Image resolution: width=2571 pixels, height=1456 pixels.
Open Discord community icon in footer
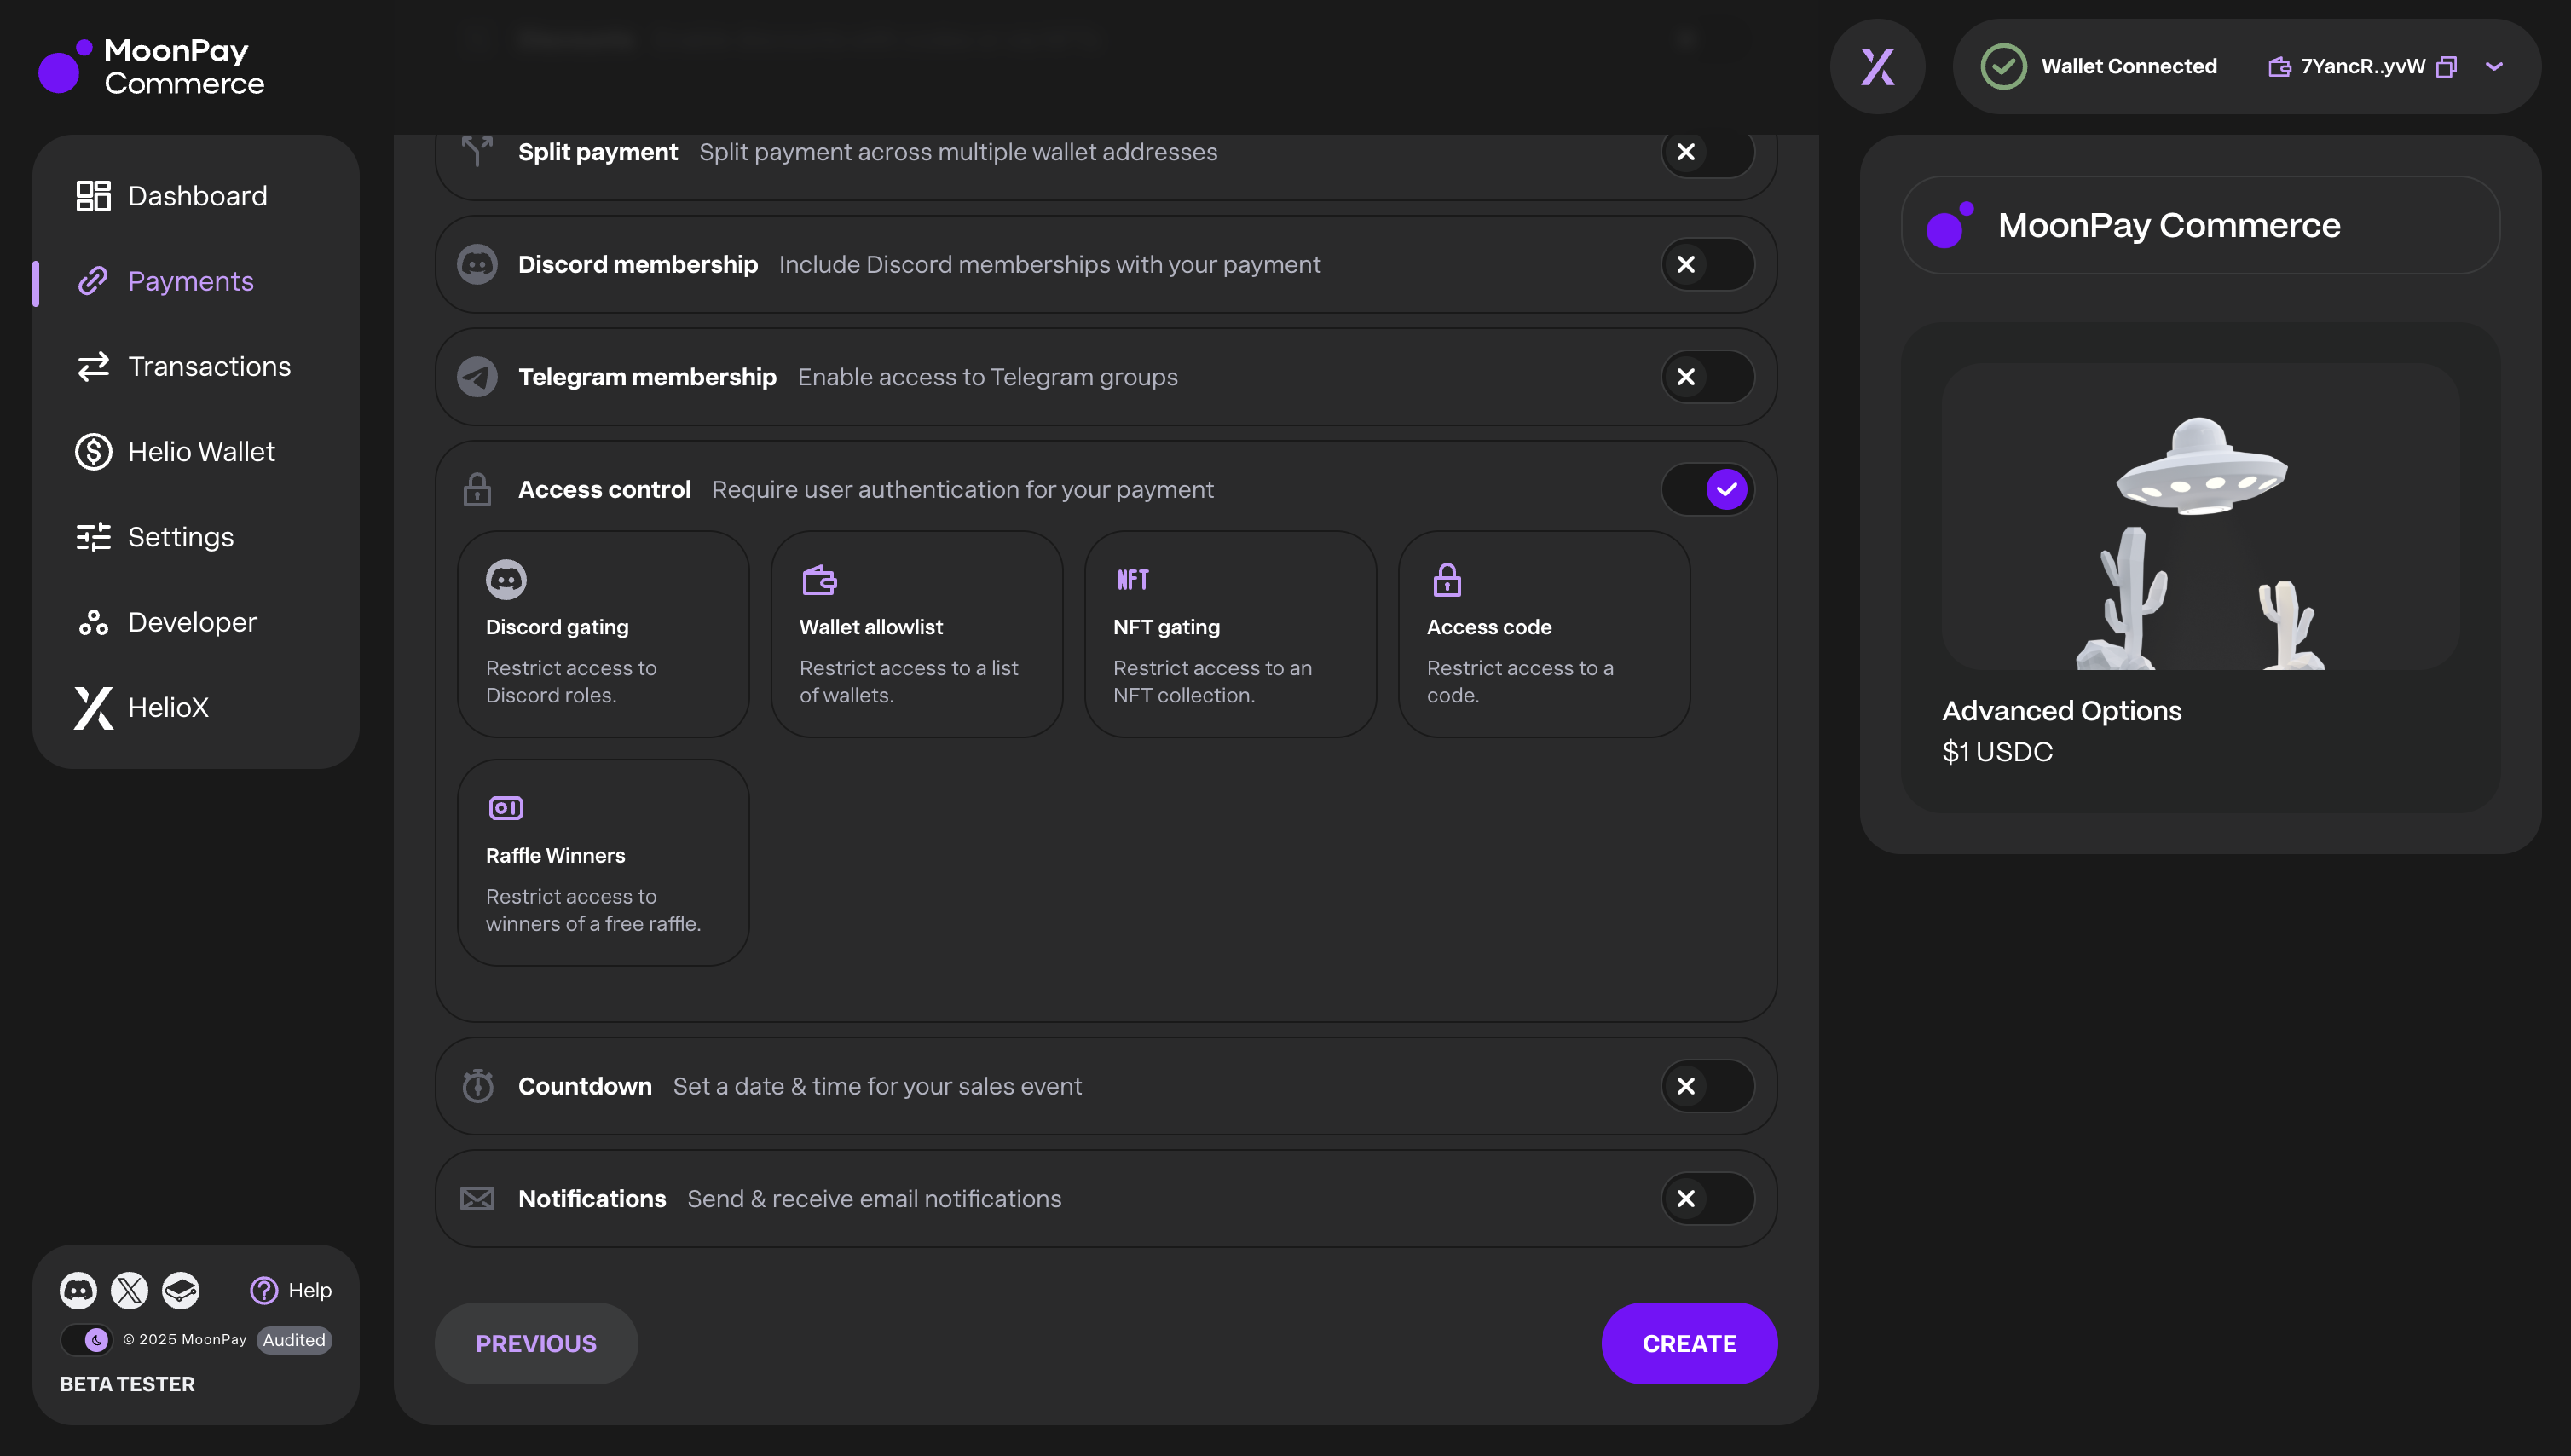[78, 1290]
